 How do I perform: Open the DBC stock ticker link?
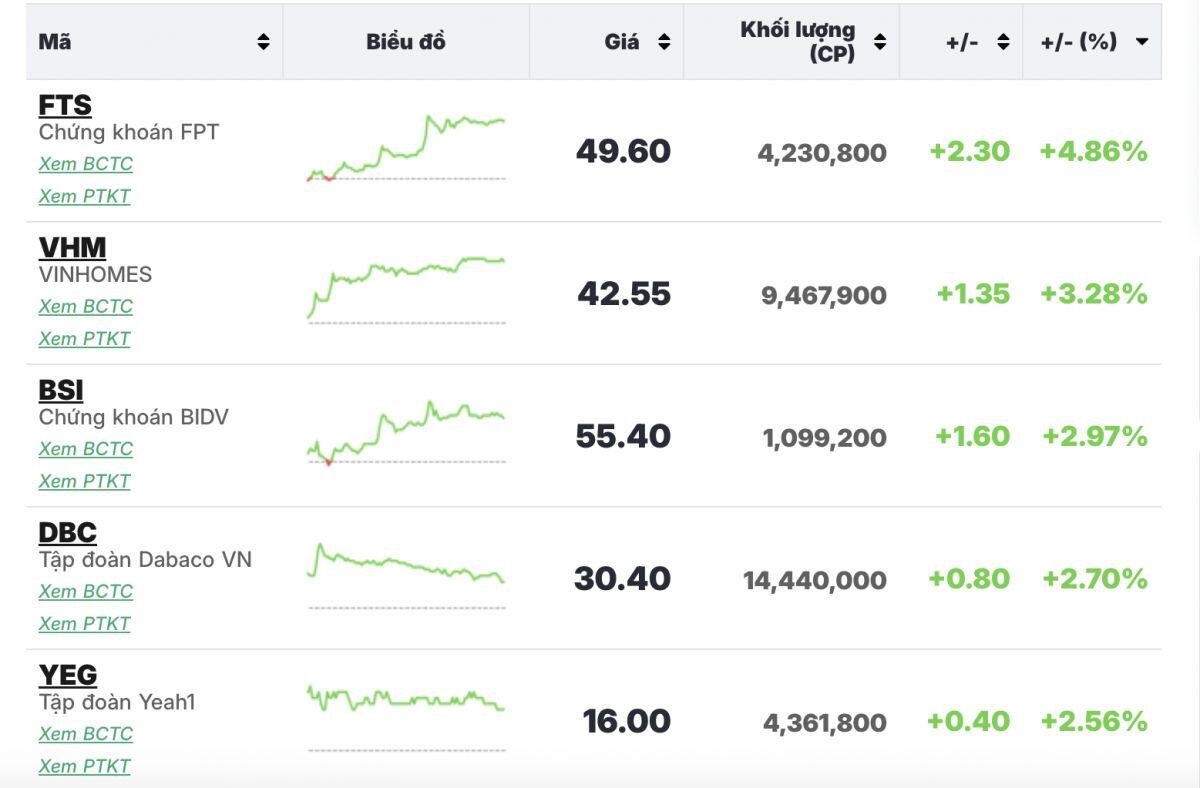pos(67,532)
